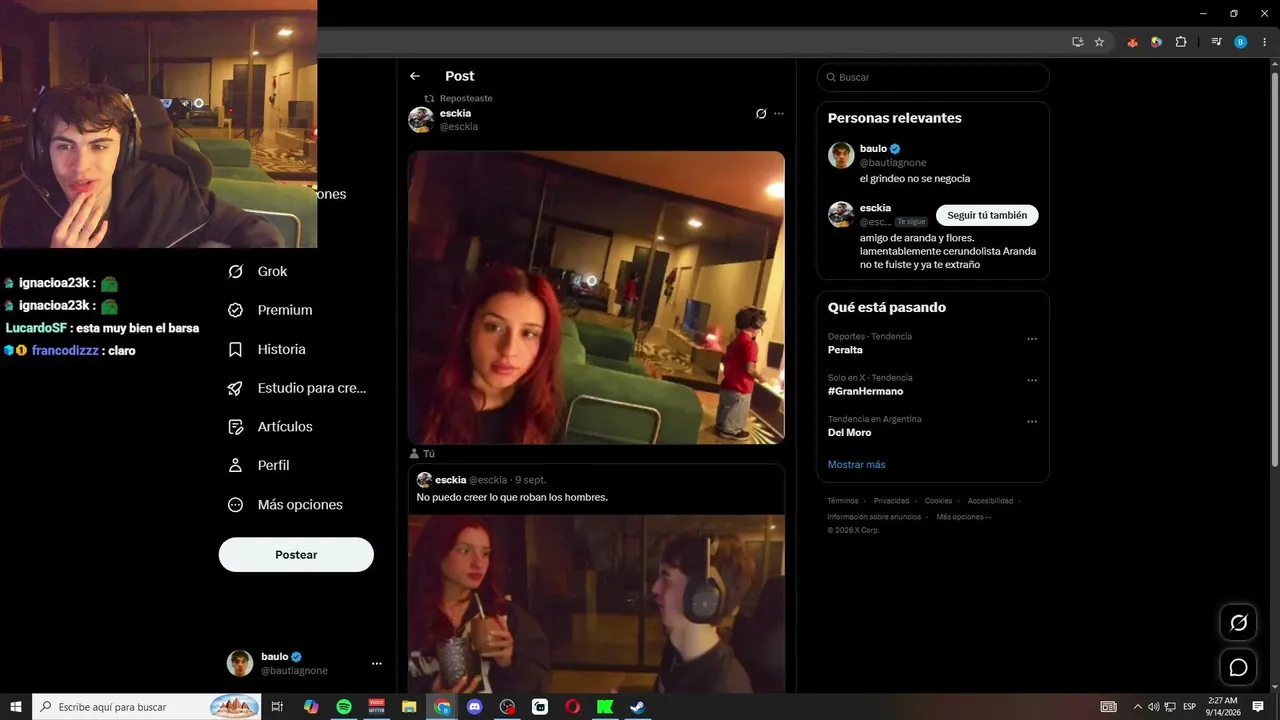This screenshot has width=1280, height=720.
Task: Open the floating messages chat button
Action: tap(1238, 667)
